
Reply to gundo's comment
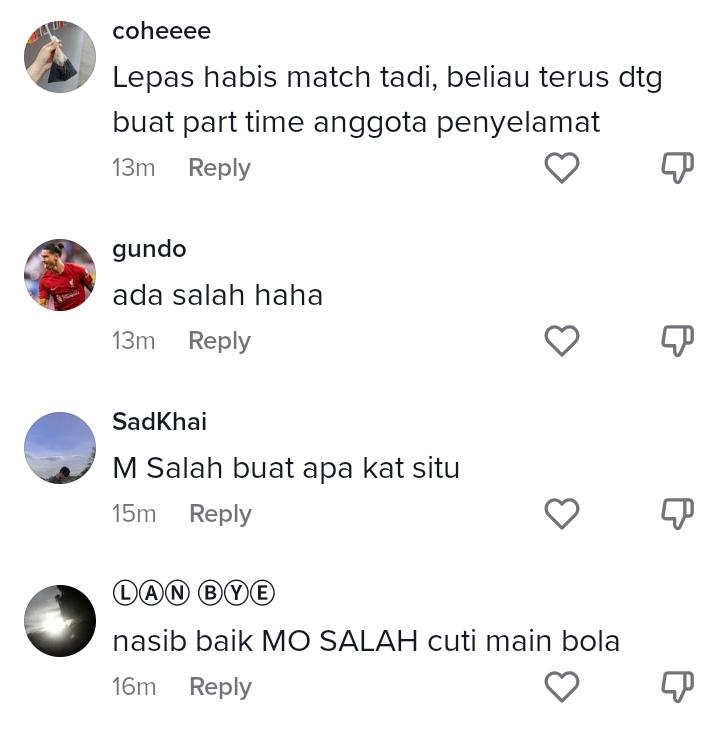[x=220, y=341]
